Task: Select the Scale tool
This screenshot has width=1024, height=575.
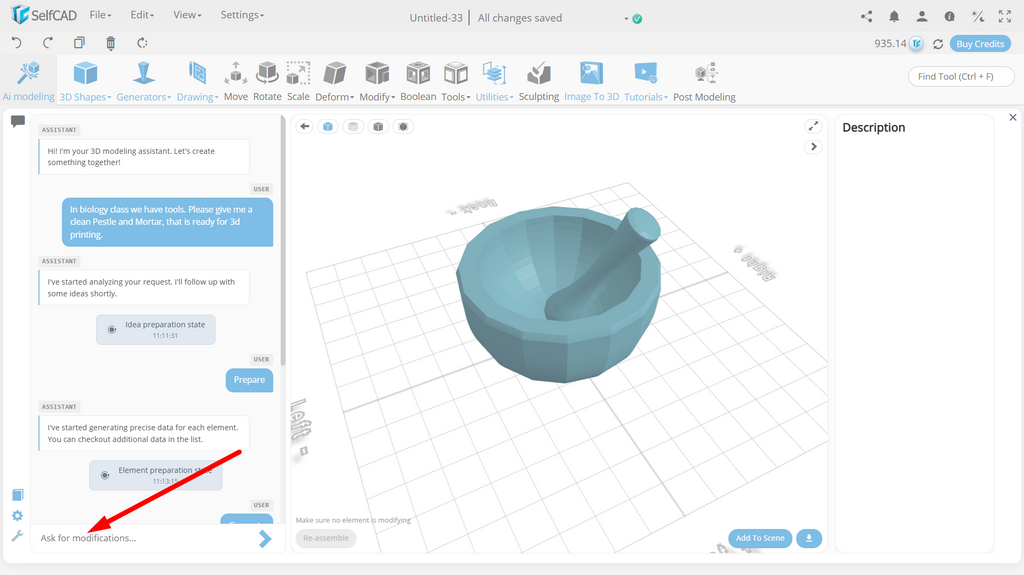Action: point(298,81)
